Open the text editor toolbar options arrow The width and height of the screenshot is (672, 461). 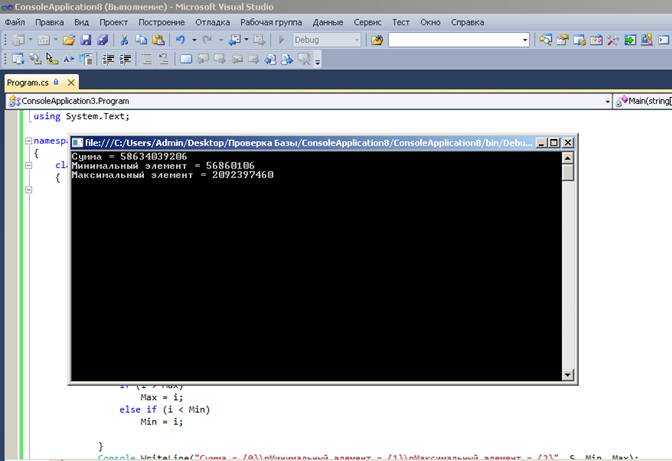point(318,61)
